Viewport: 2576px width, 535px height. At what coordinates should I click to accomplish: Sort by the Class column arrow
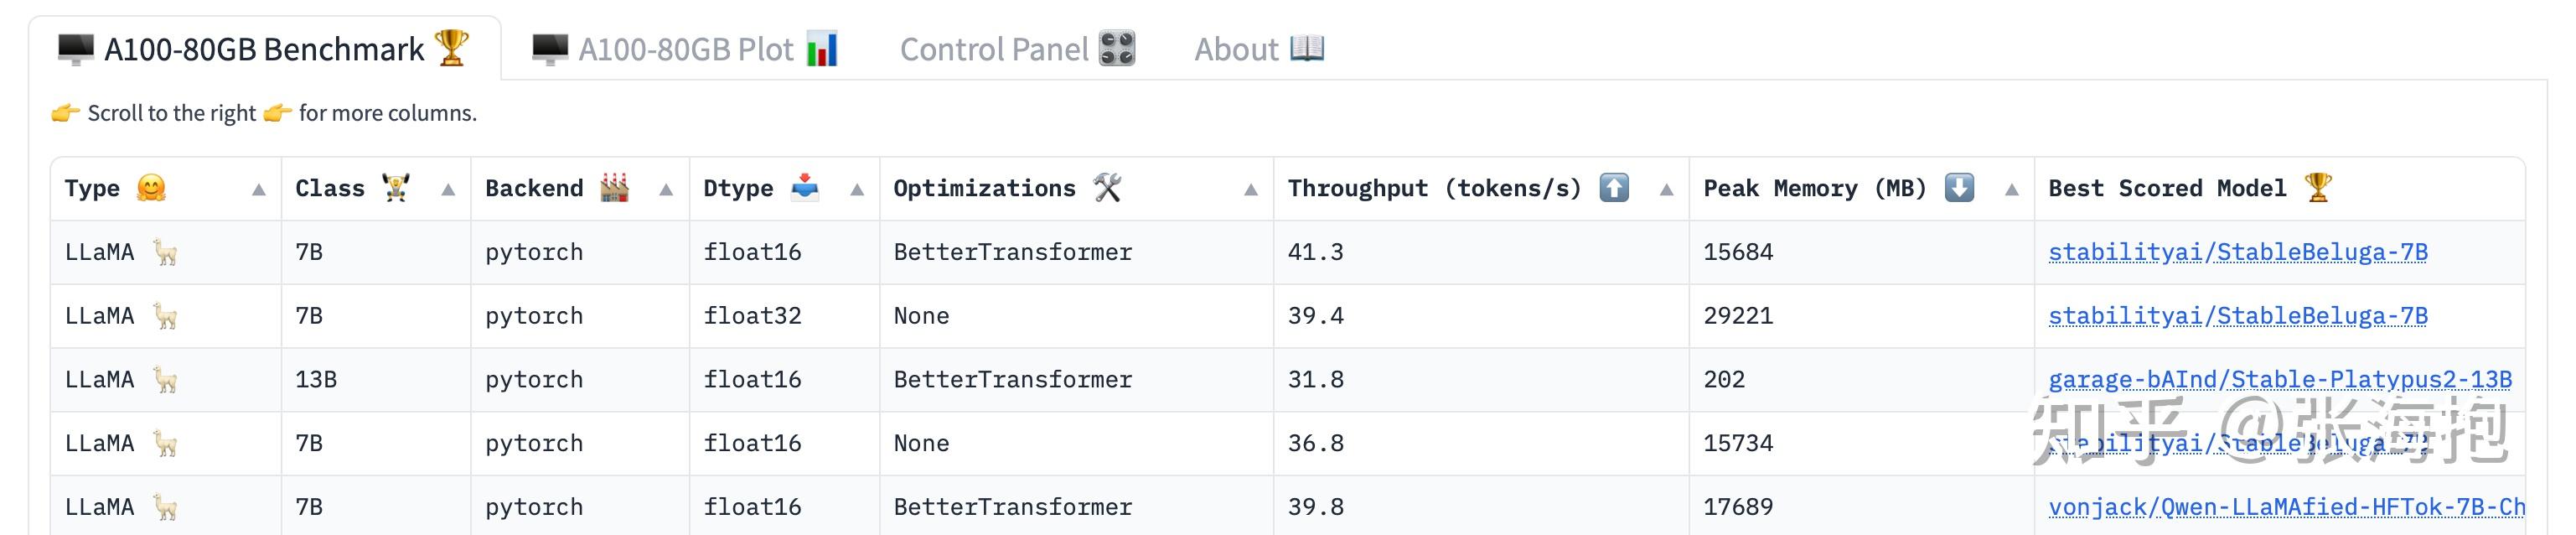(448, 190)
